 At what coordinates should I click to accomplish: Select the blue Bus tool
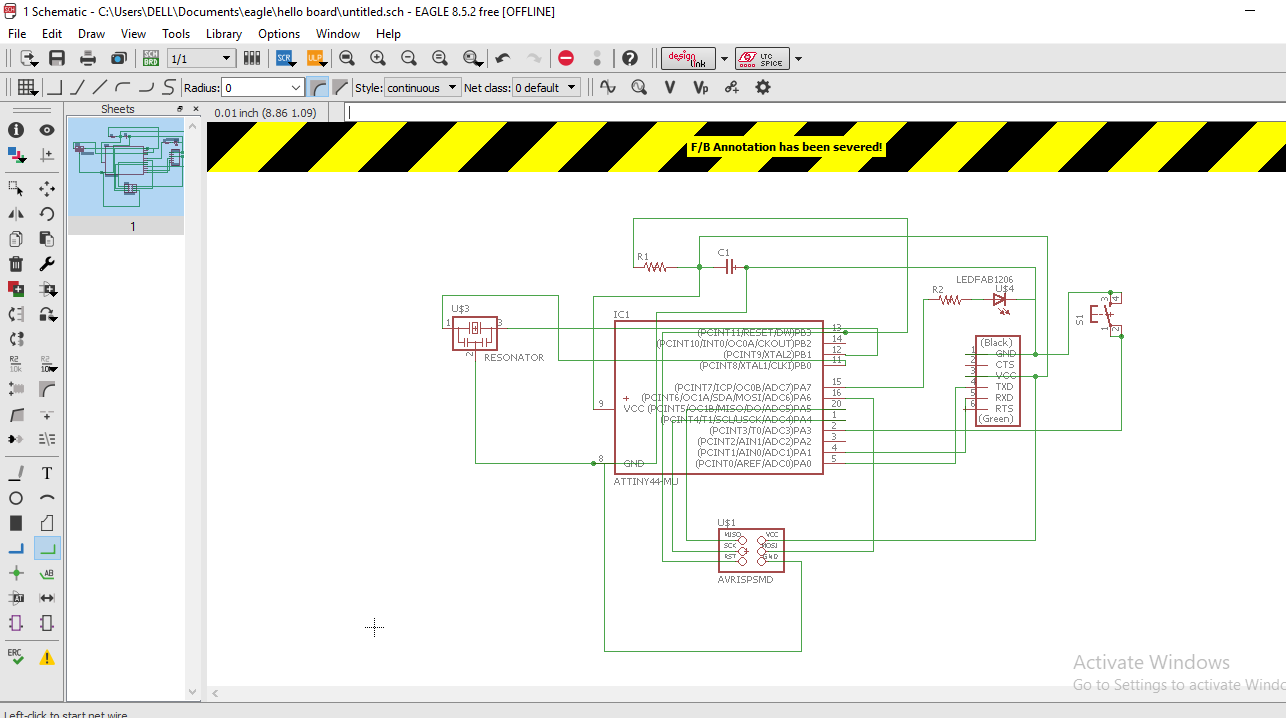16,548
